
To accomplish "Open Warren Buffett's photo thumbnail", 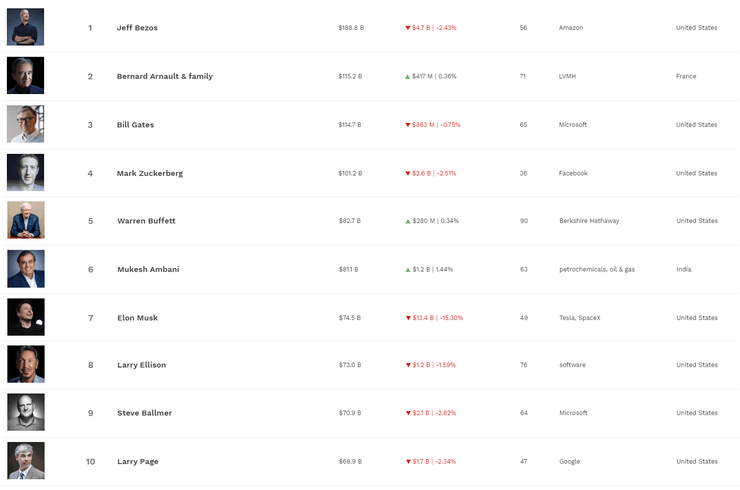I will [25, 221].
